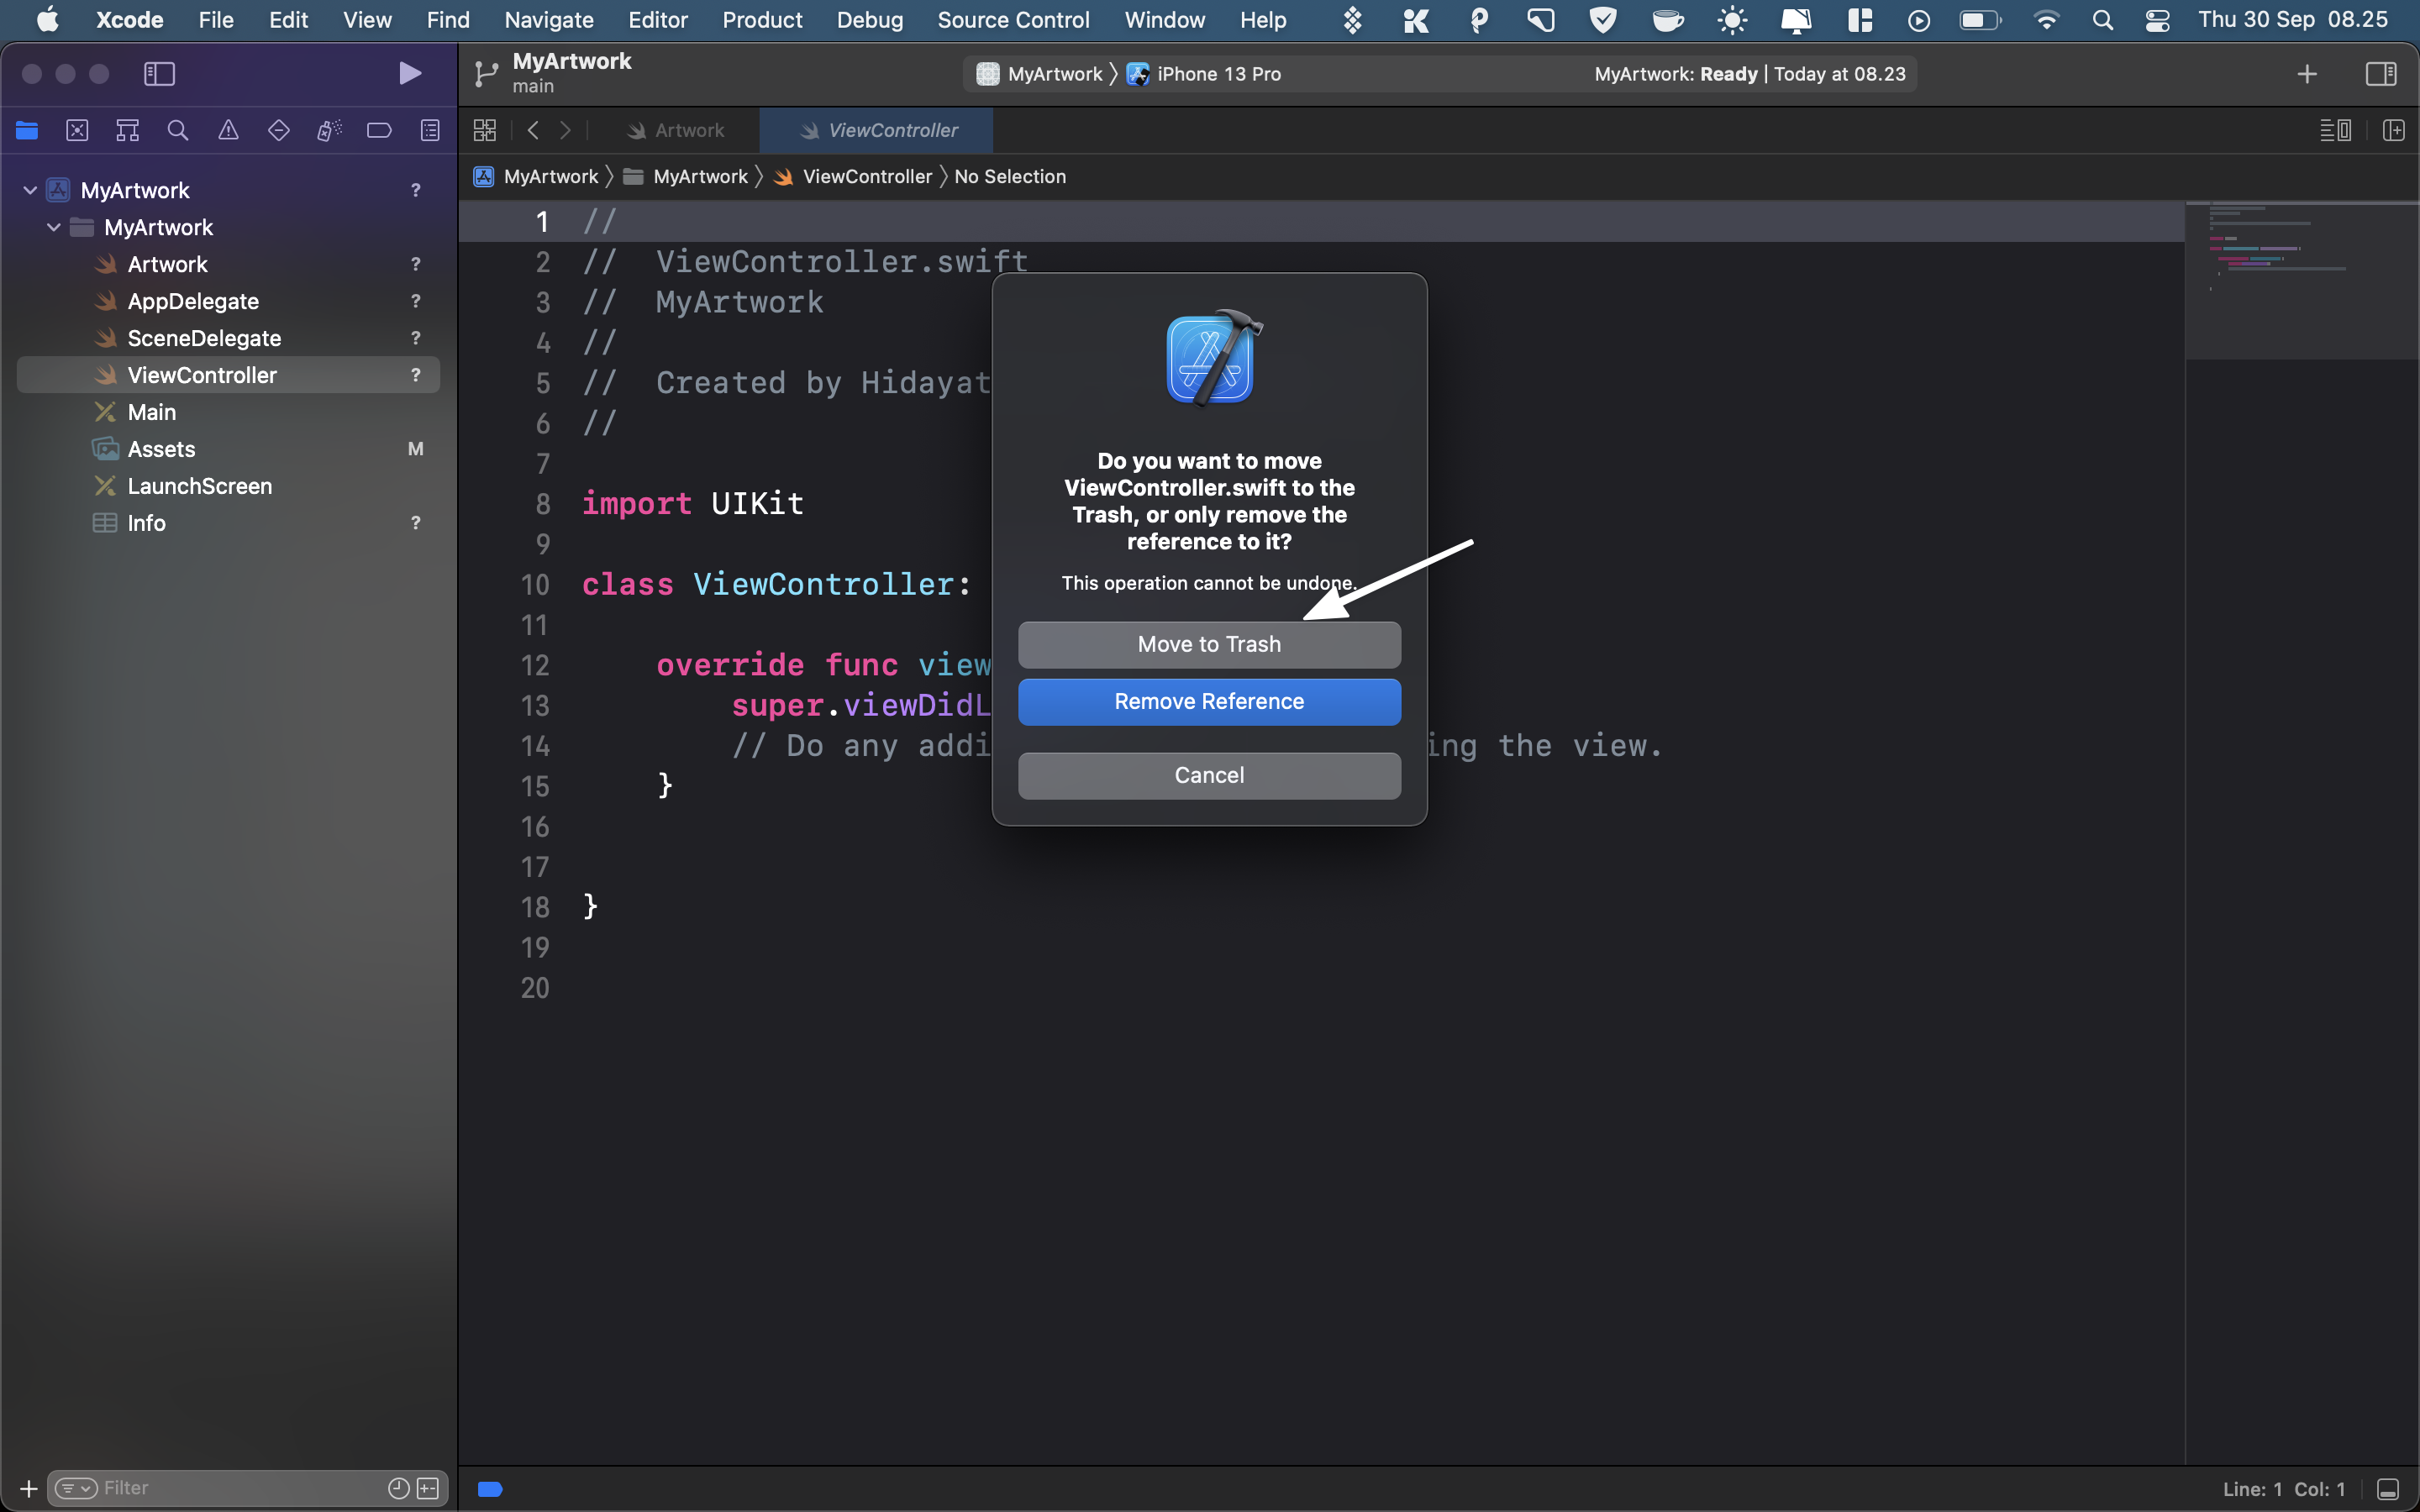Click MyArtwork folder in the jump bar

(x=686, y=177)
